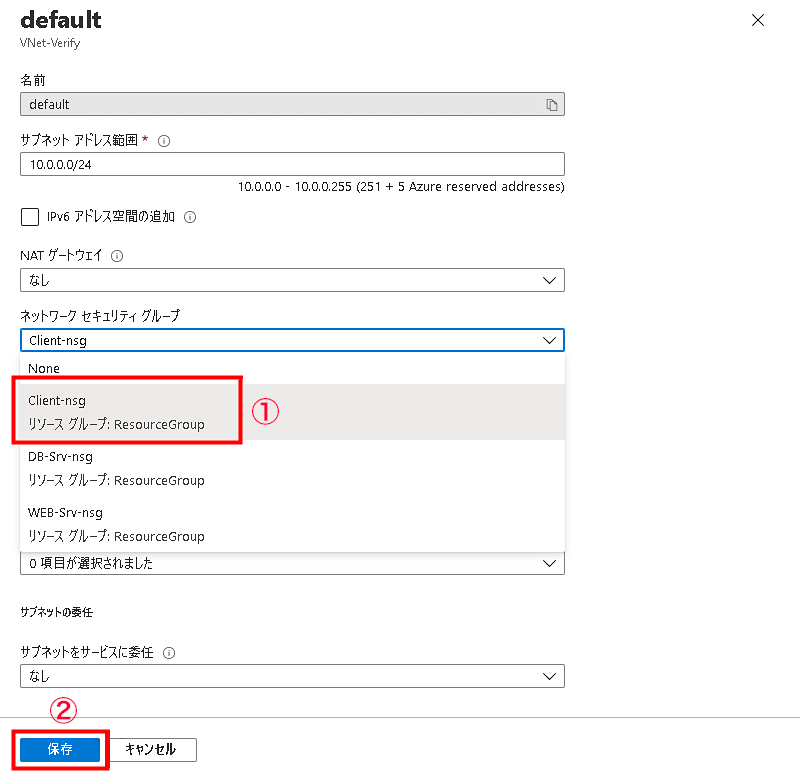The width and height of the screenshot is (800, 780).
Task: Collapse the network security group dropdown
Action: point(292,340)
